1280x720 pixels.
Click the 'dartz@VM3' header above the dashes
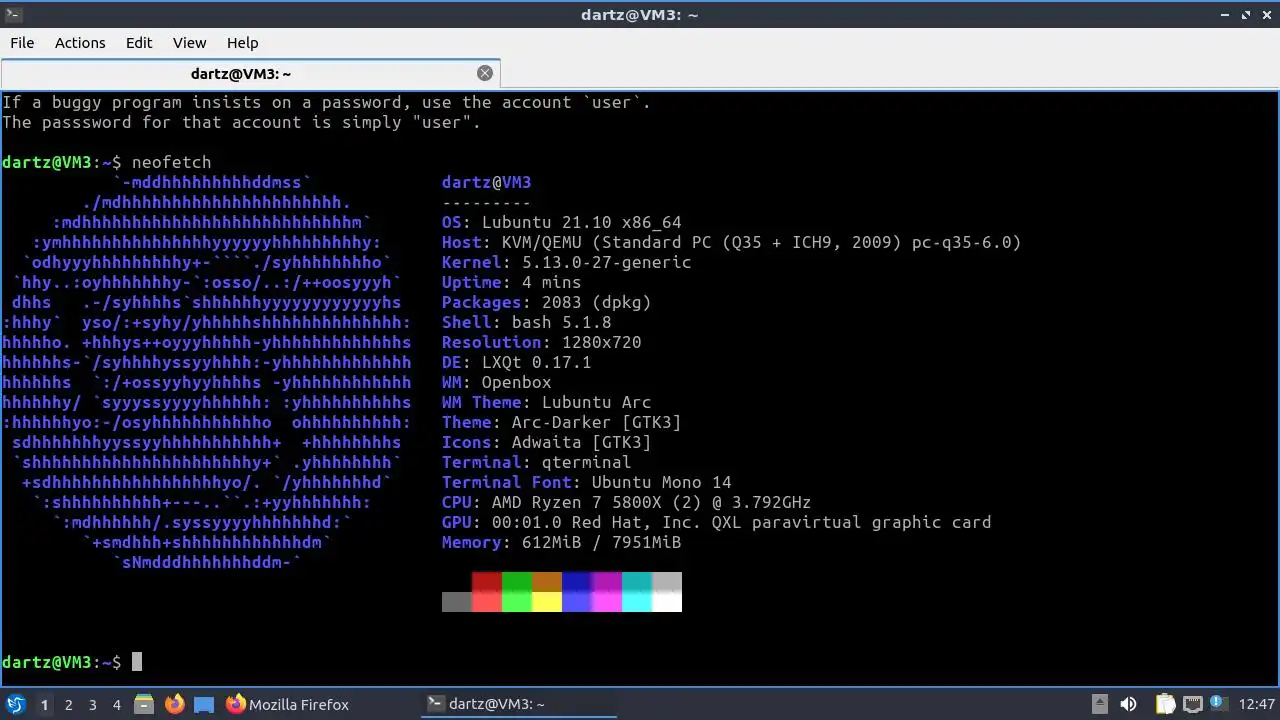[x=487, y=182]
